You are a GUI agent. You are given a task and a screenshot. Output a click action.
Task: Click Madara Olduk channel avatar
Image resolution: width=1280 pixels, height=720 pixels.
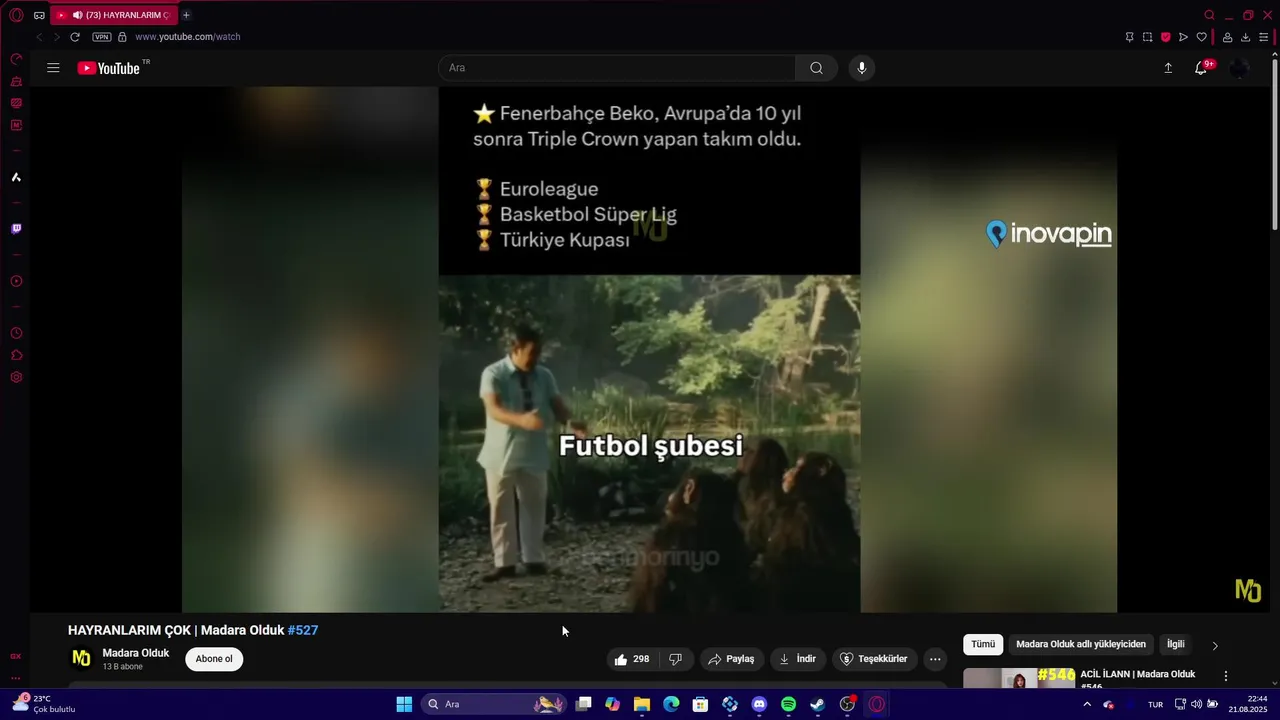point(81,658)
